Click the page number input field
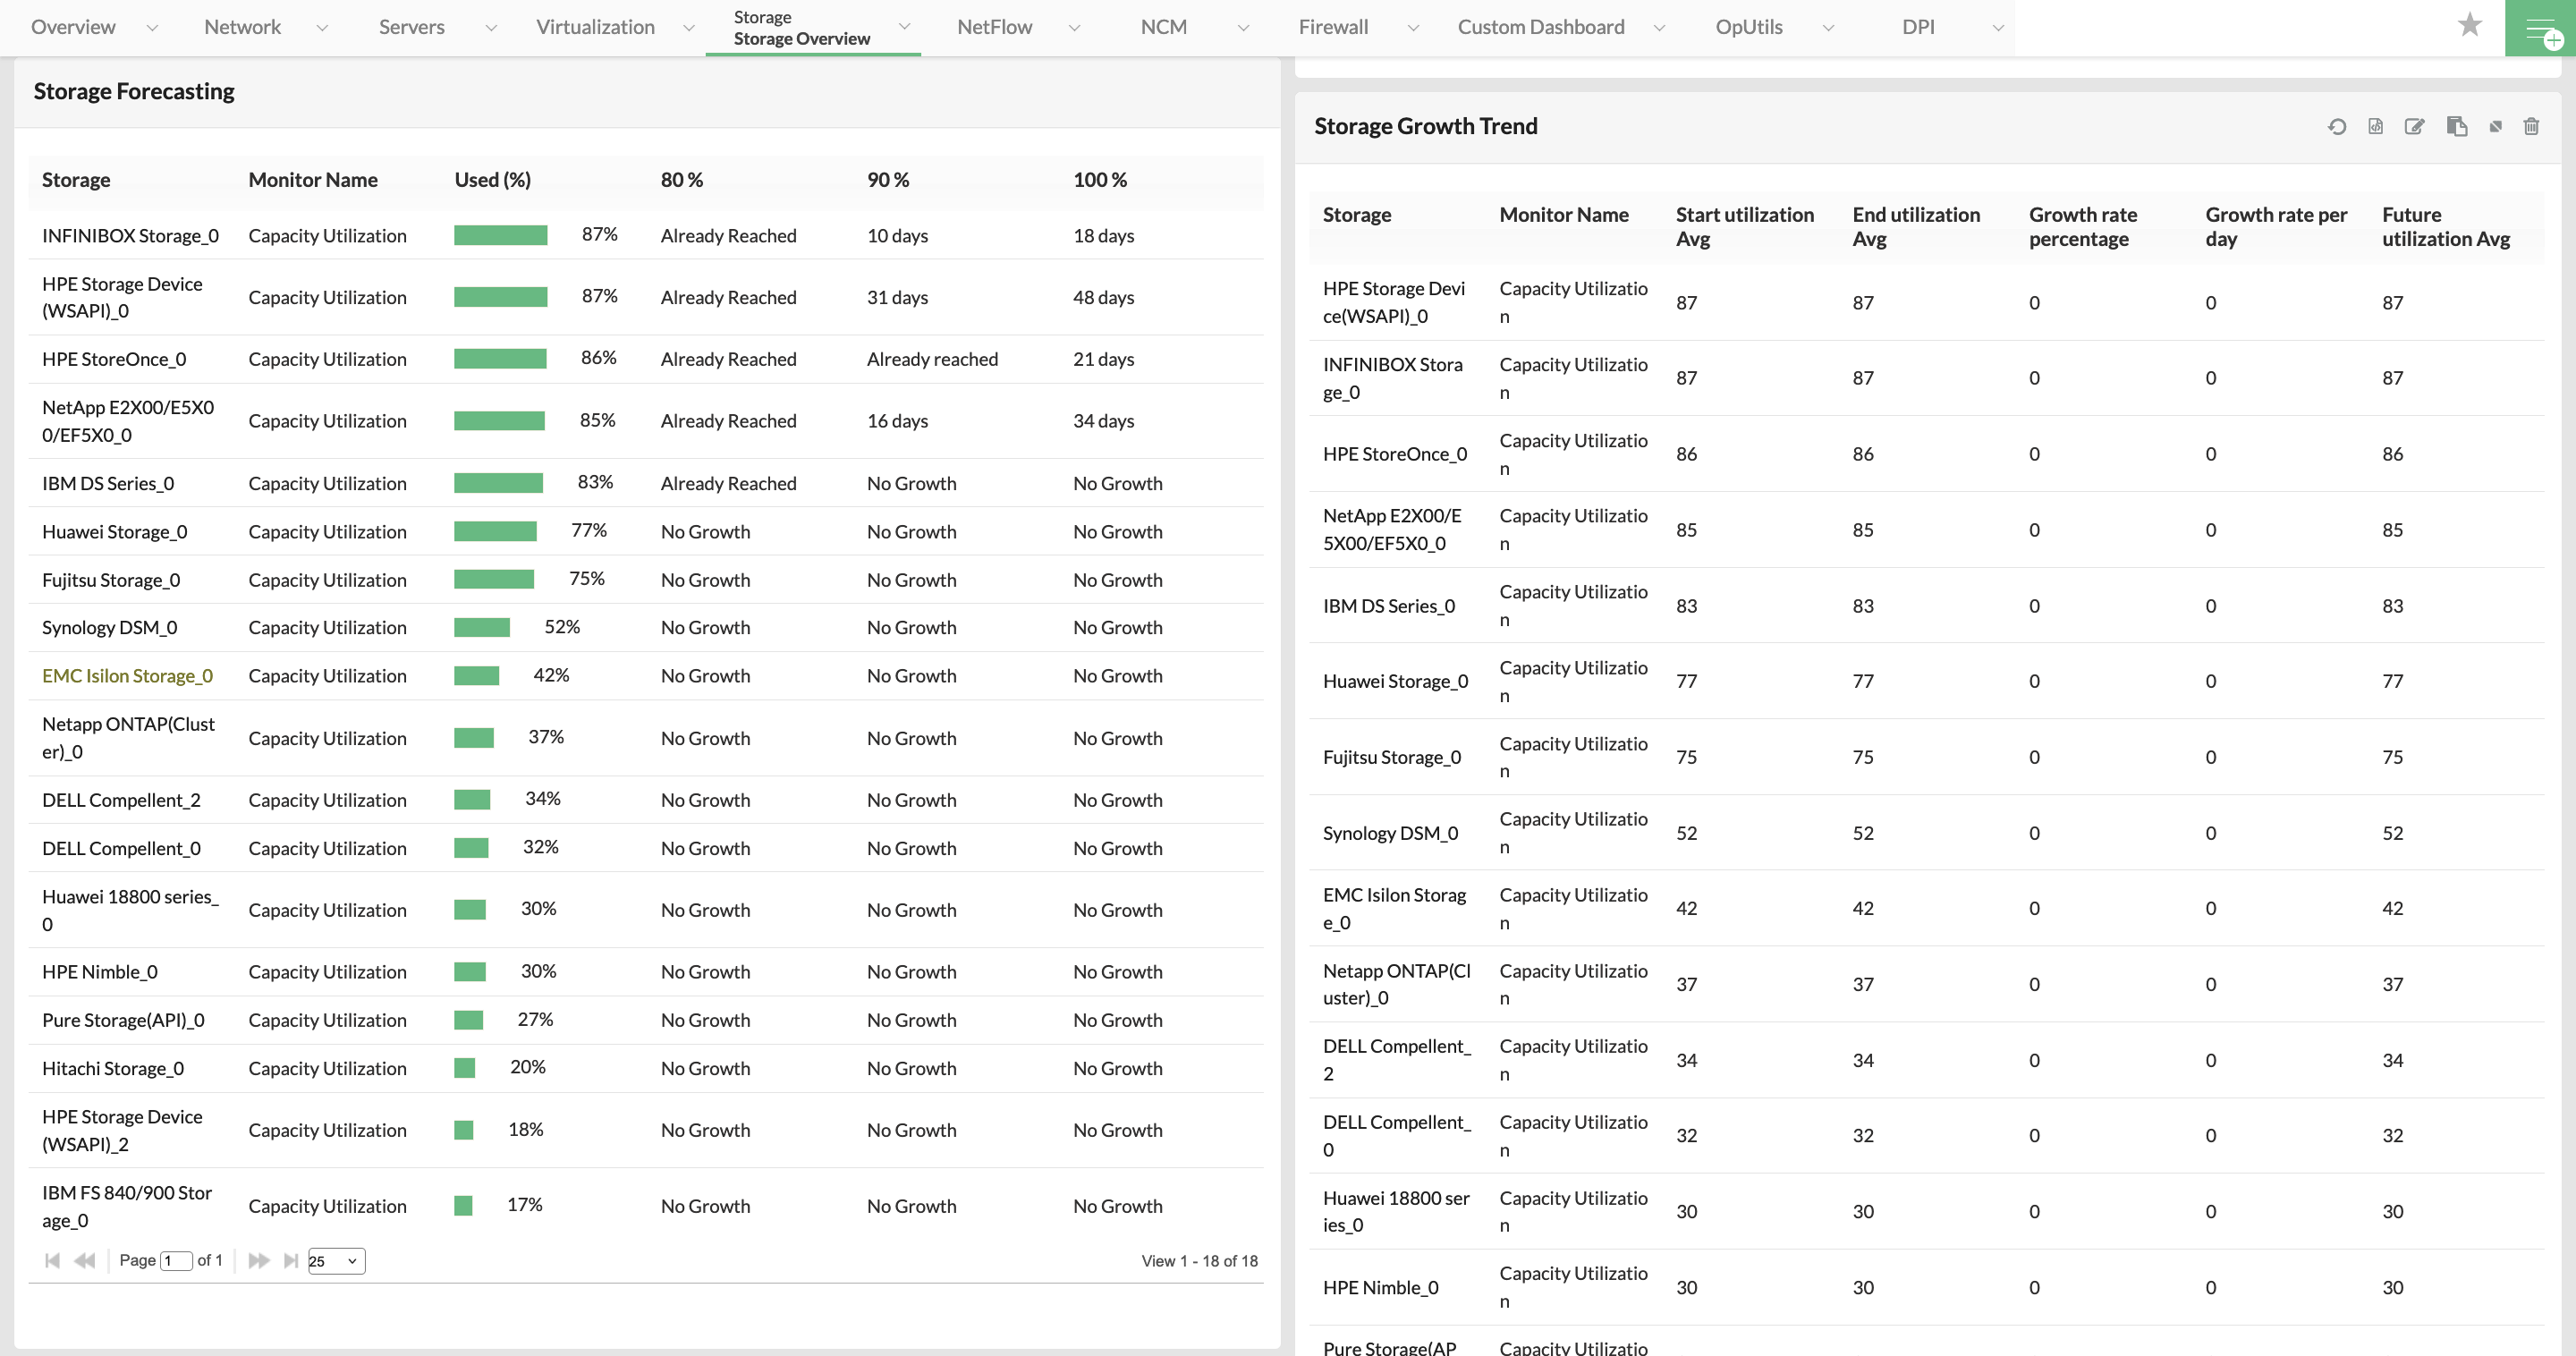The height and width of the screenshot is (1356, 2576). pos(174,1260)
